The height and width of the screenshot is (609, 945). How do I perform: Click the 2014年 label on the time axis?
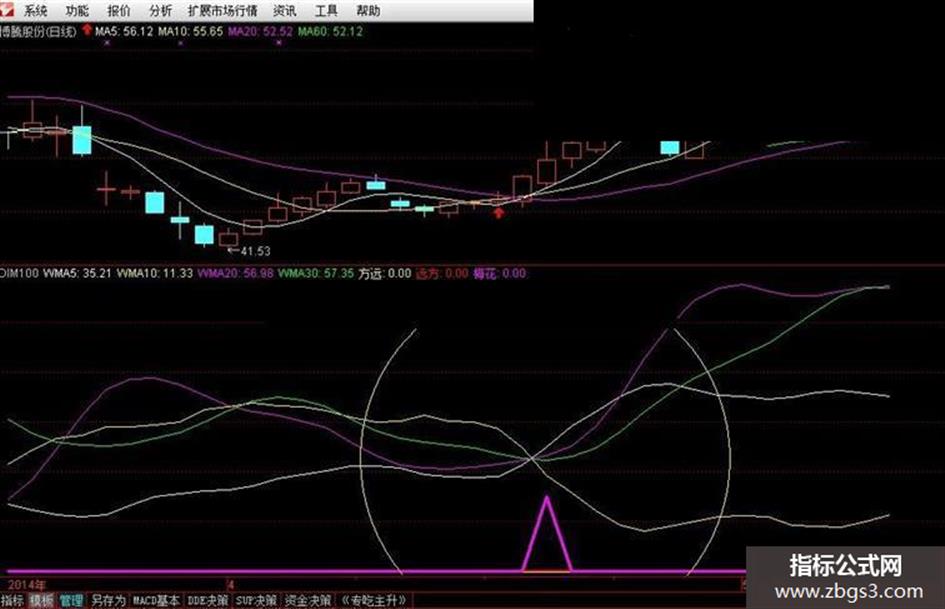[x=27, y=584]
